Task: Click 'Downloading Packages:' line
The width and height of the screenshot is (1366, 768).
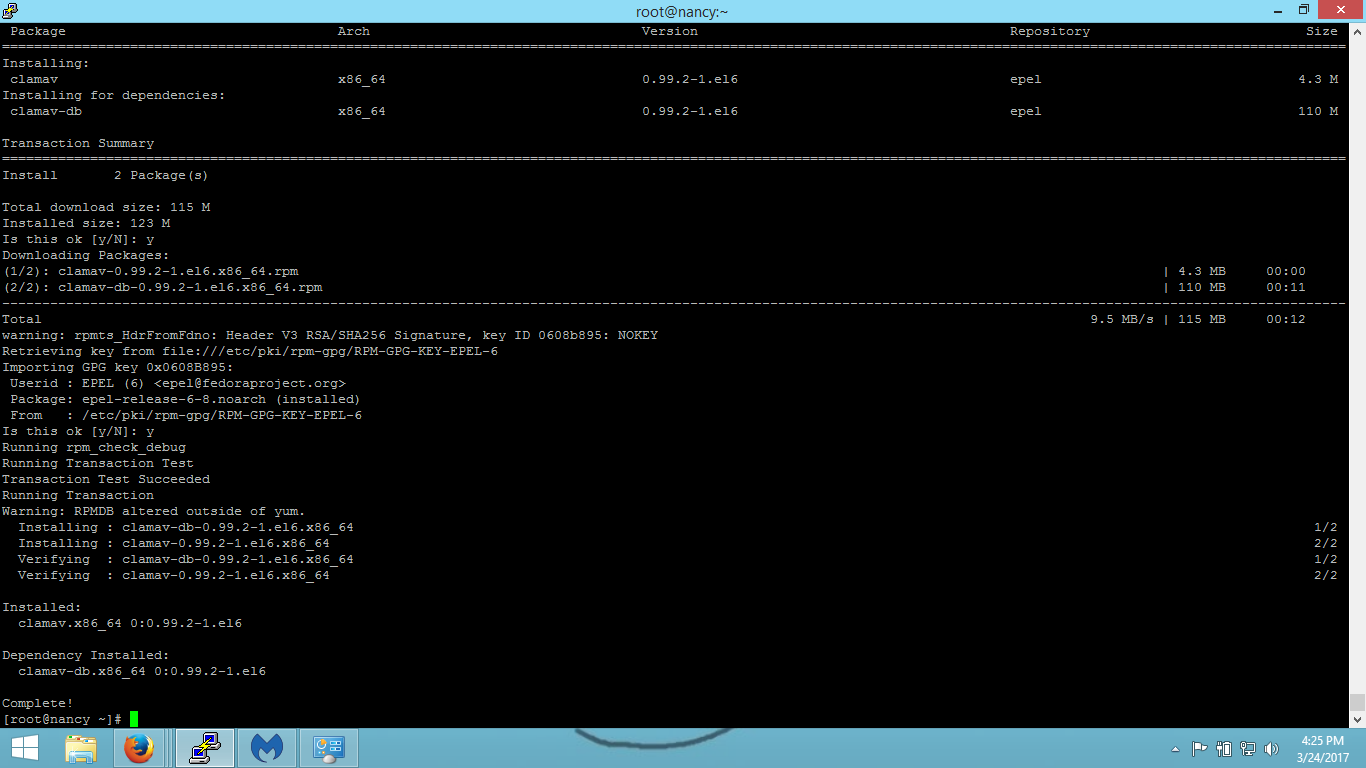Action: point(86,255)
